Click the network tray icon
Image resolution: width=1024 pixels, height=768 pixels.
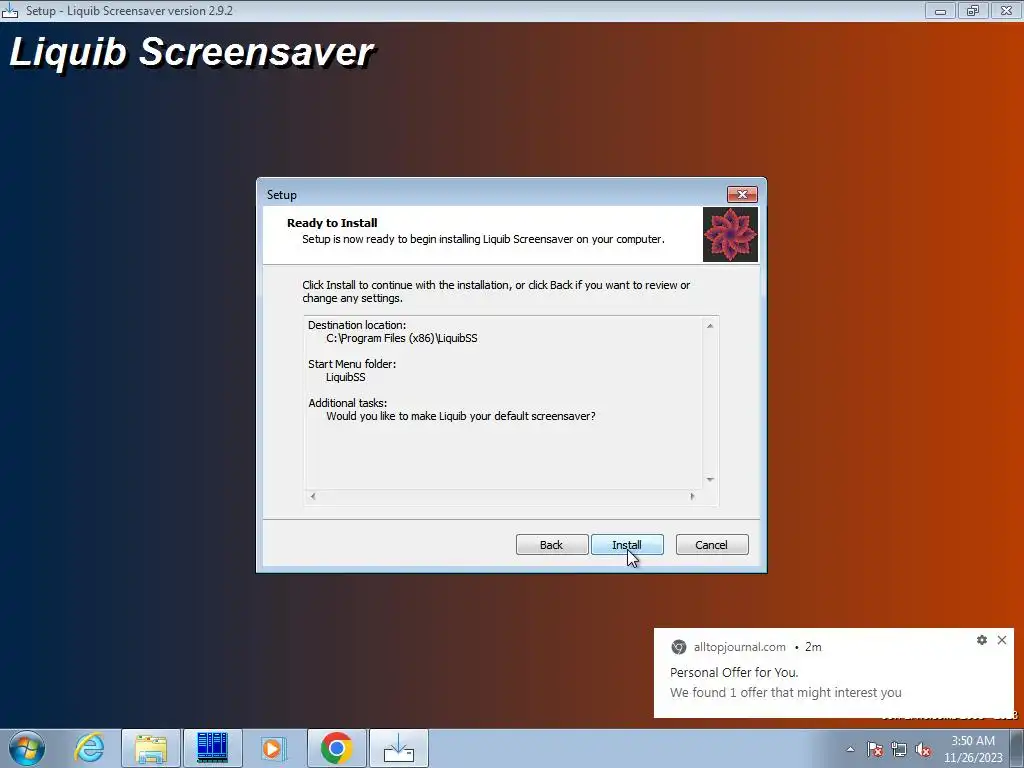(899, 749)
